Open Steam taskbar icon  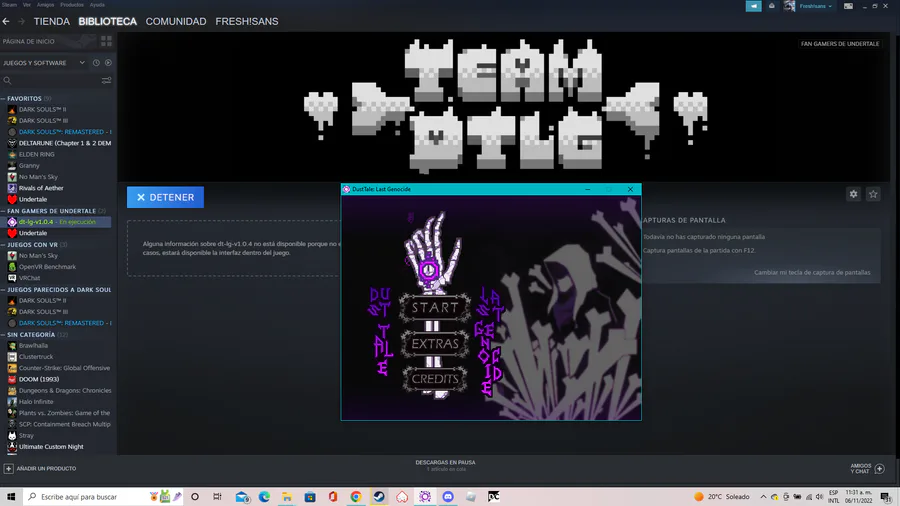pyautogui.click(x=379, y=497)
